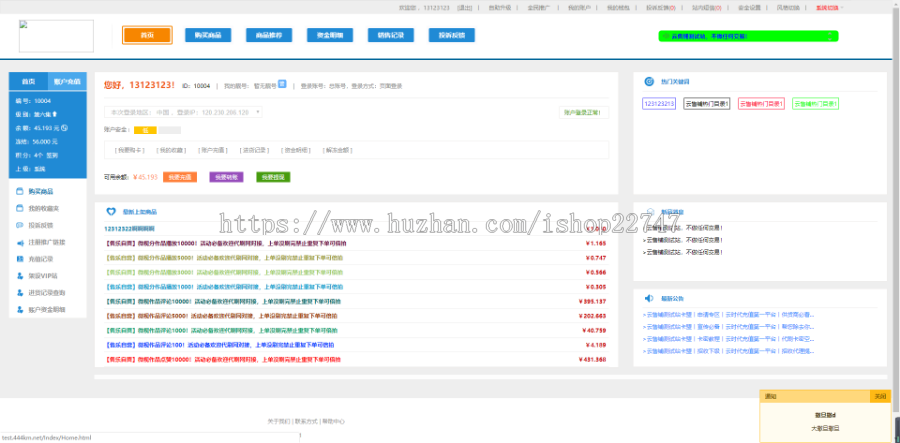Screen dimensions: 900x443
Task: Select the sidebar 首页 tab
Action: coord(28,81)
